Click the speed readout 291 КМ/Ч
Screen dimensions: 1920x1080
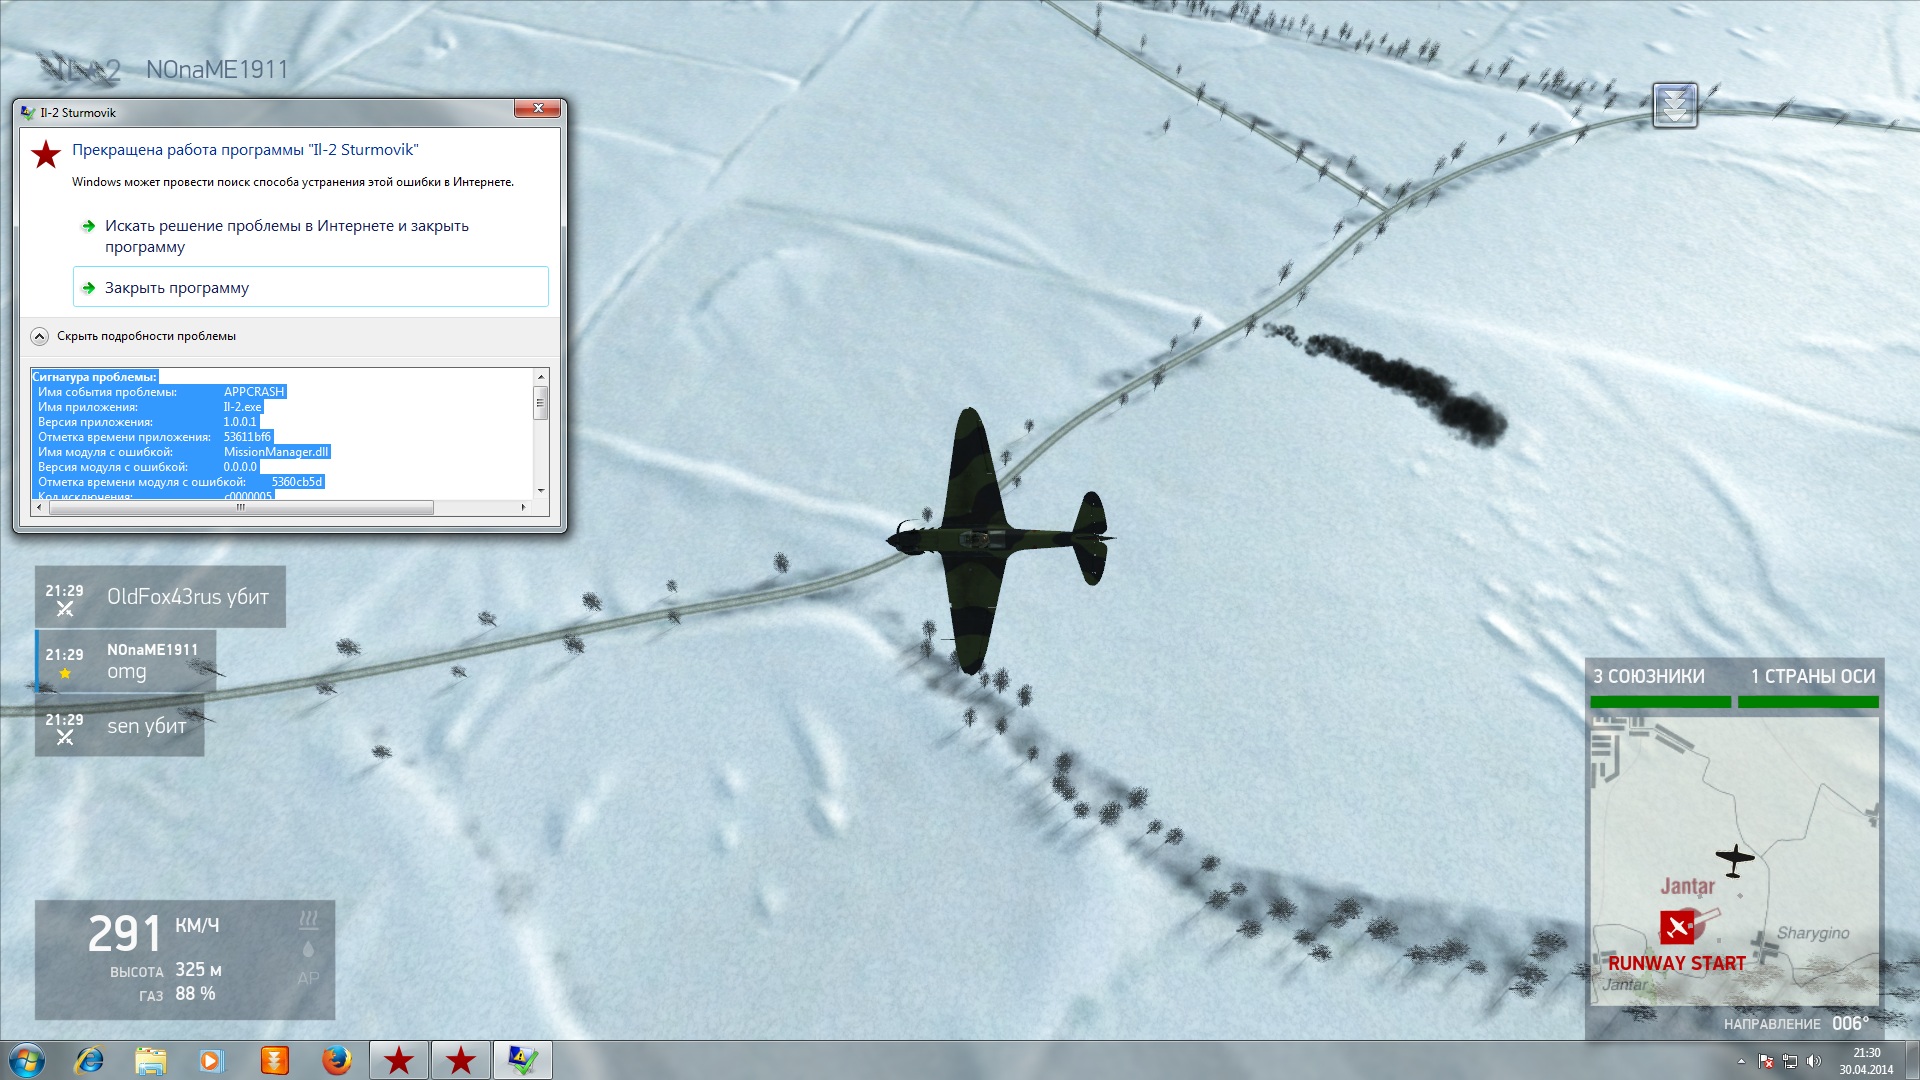(153, 934)
